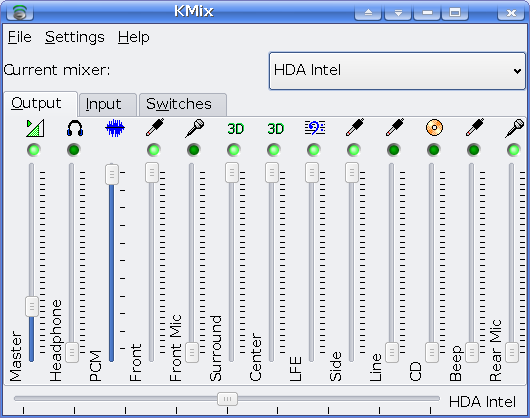Open the File menu
This screenshot has width=530, height=418.
(x=20, y=37)
